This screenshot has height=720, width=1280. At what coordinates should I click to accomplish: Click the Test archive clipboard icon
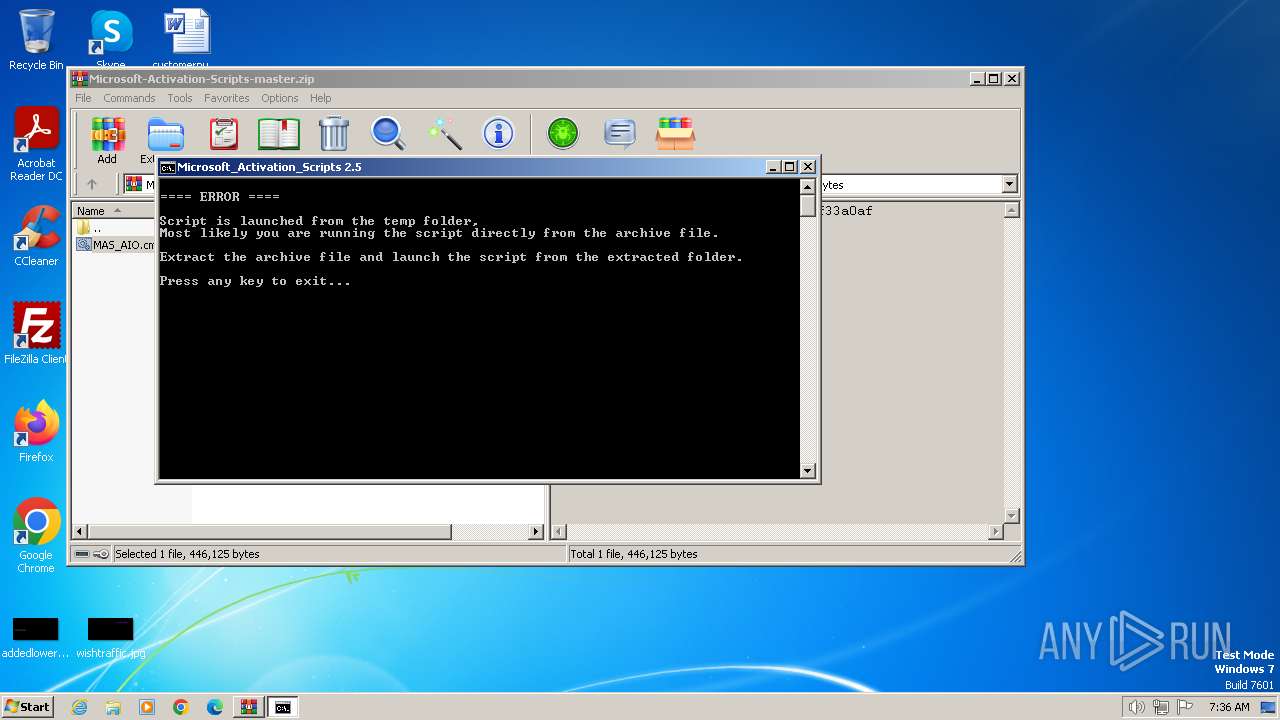tap(223, 134)
